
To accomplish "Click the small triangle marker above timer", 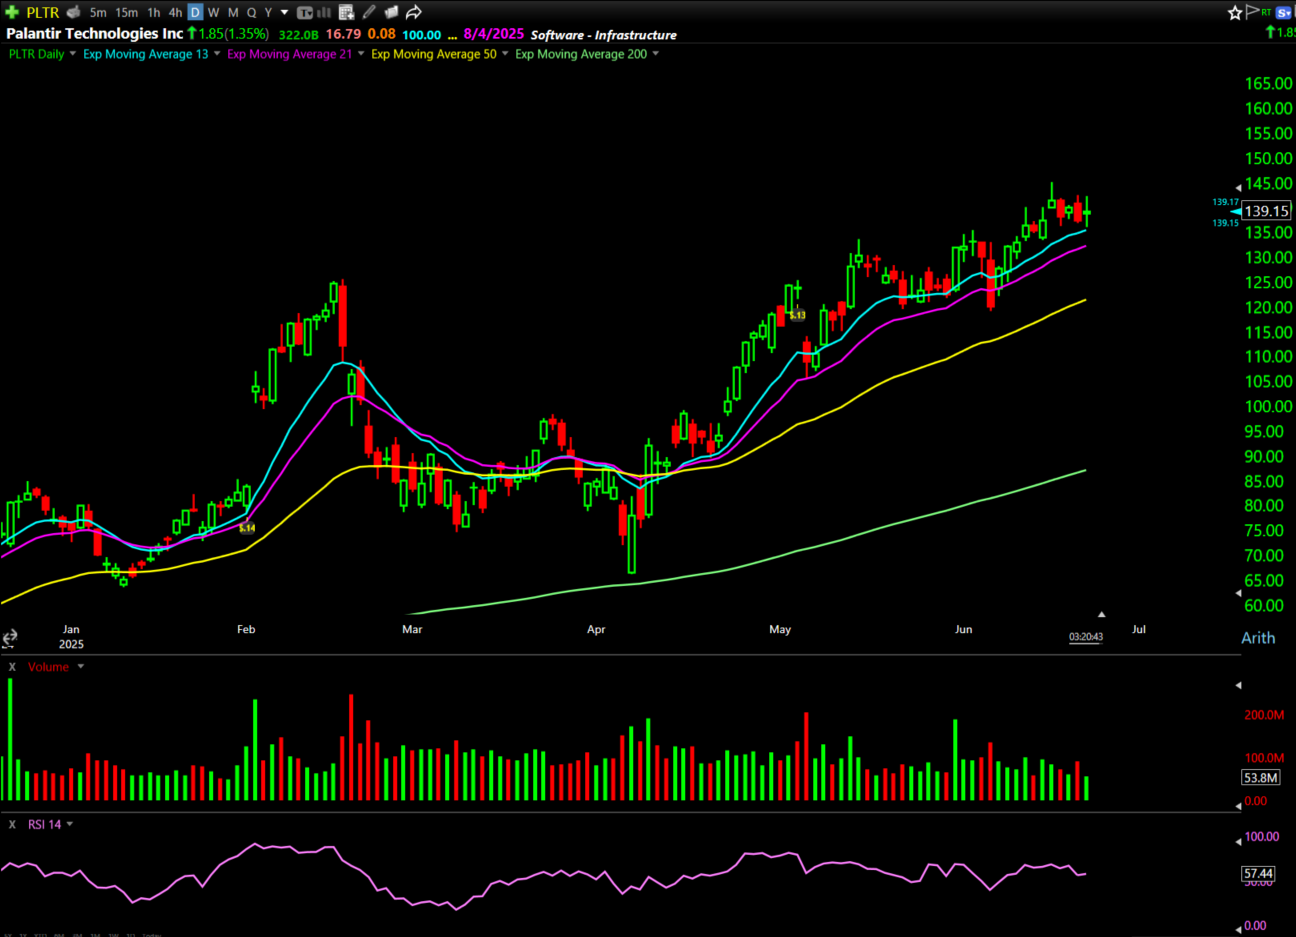I will (1101, 614).
